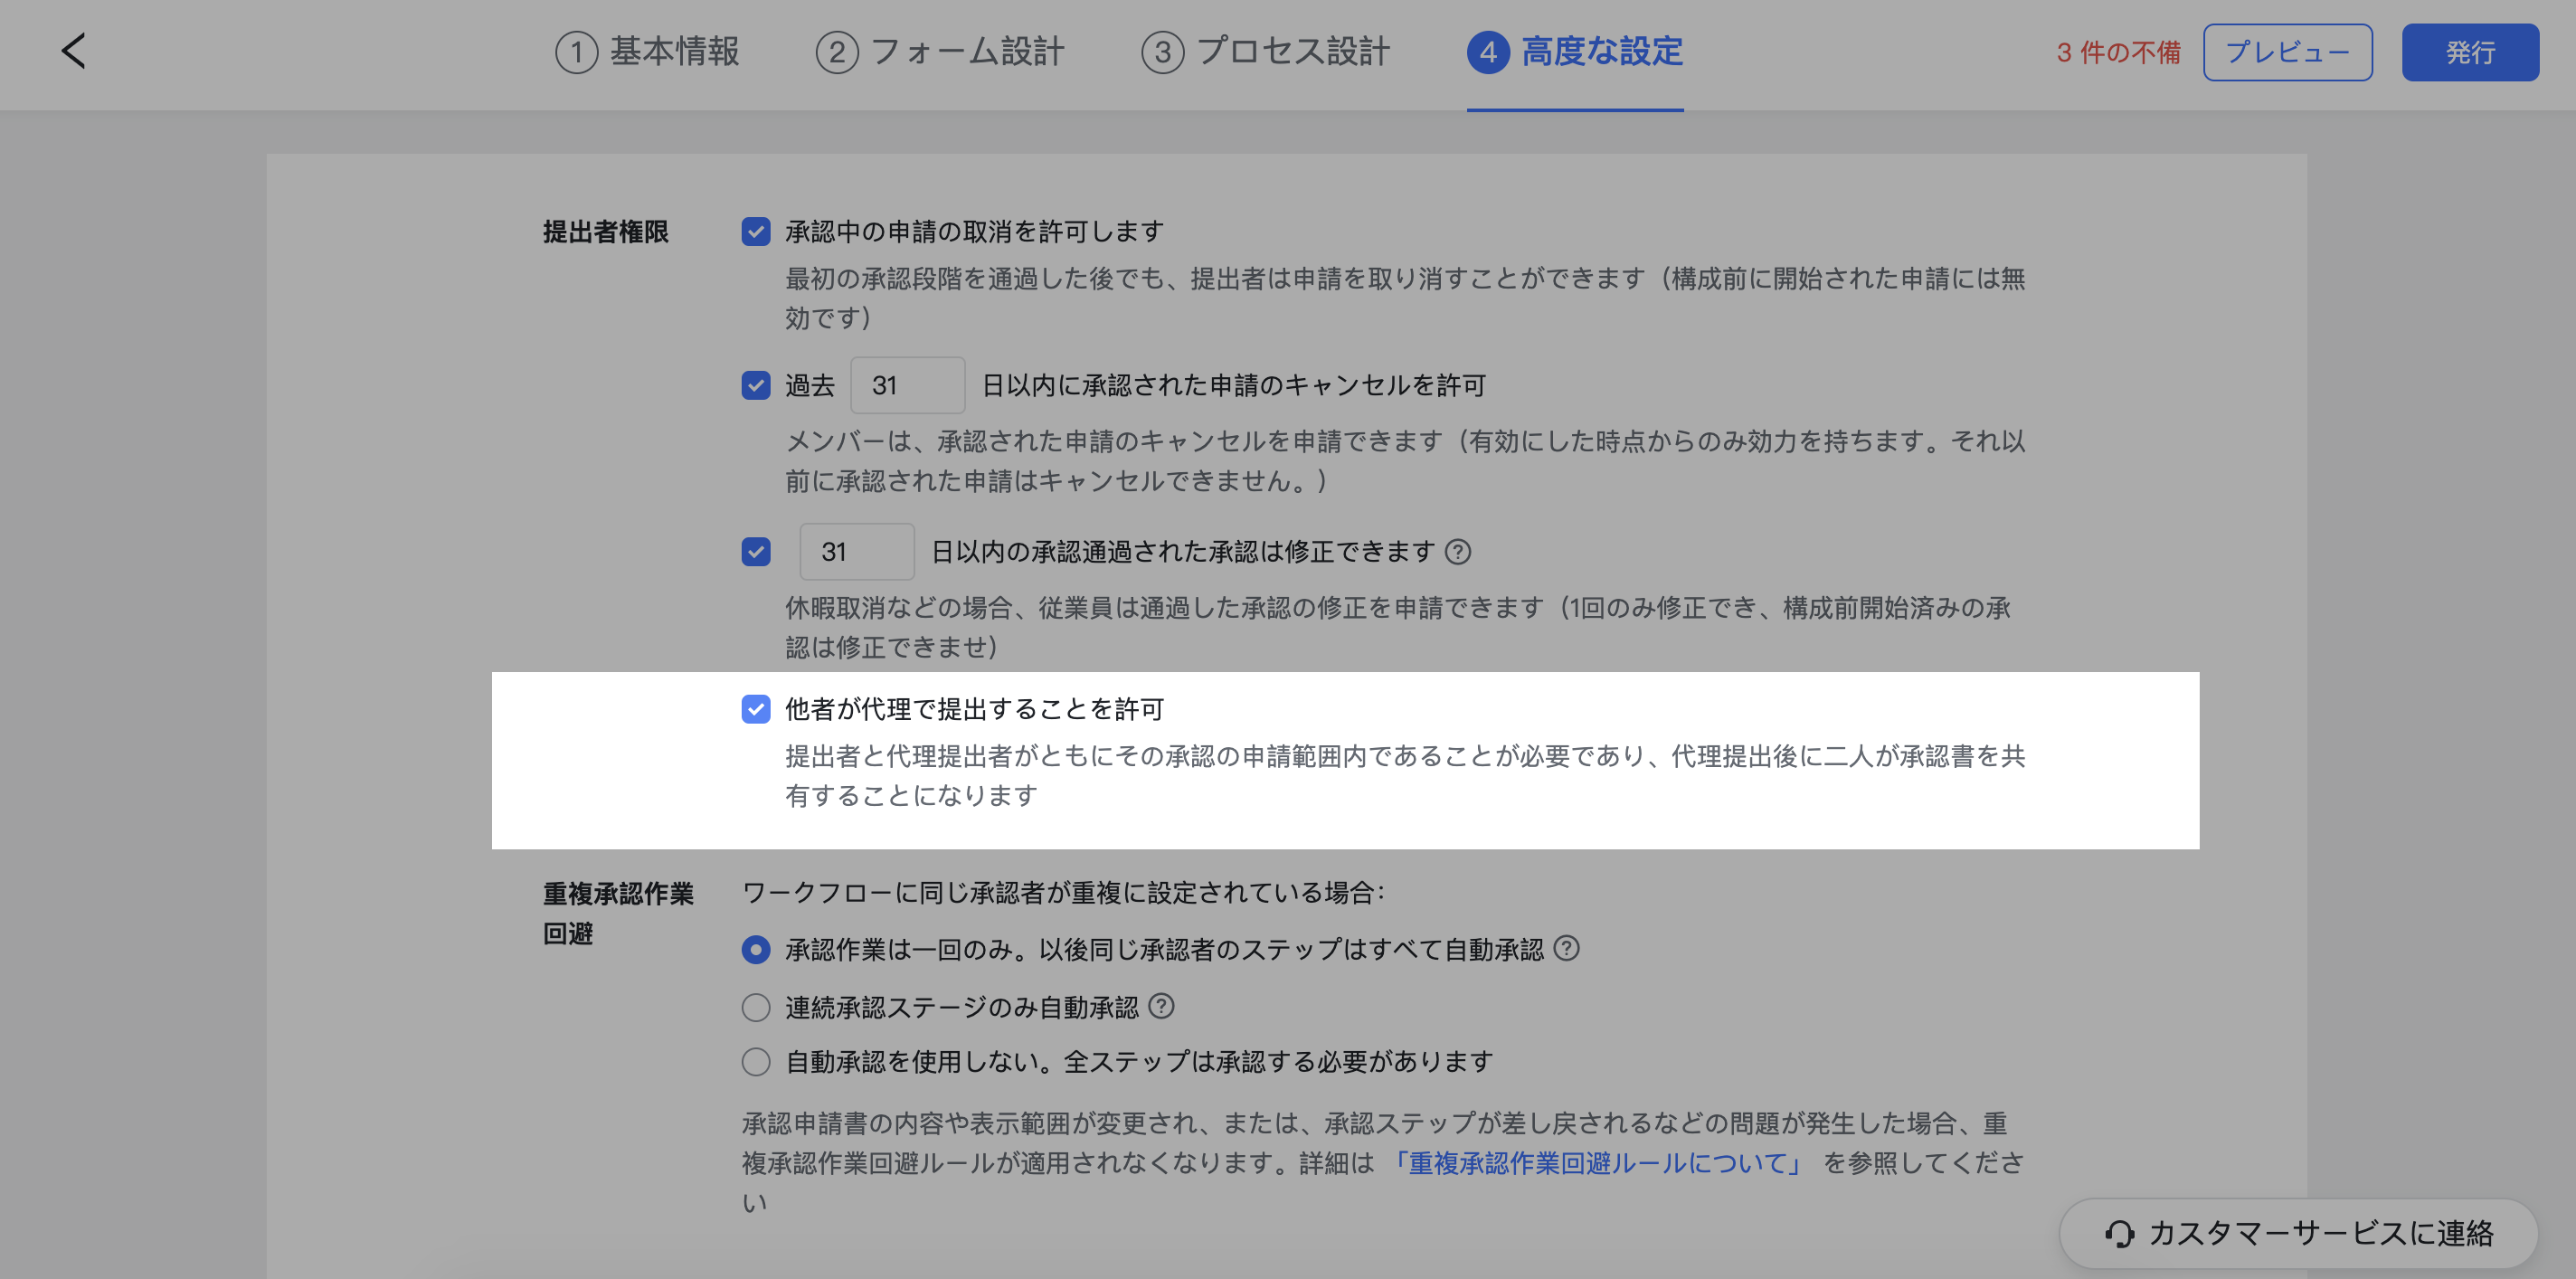Click the 発行 publish button
Image resolution: width=2576 pixels, height=1279 pixels.
pos(2469,52)
